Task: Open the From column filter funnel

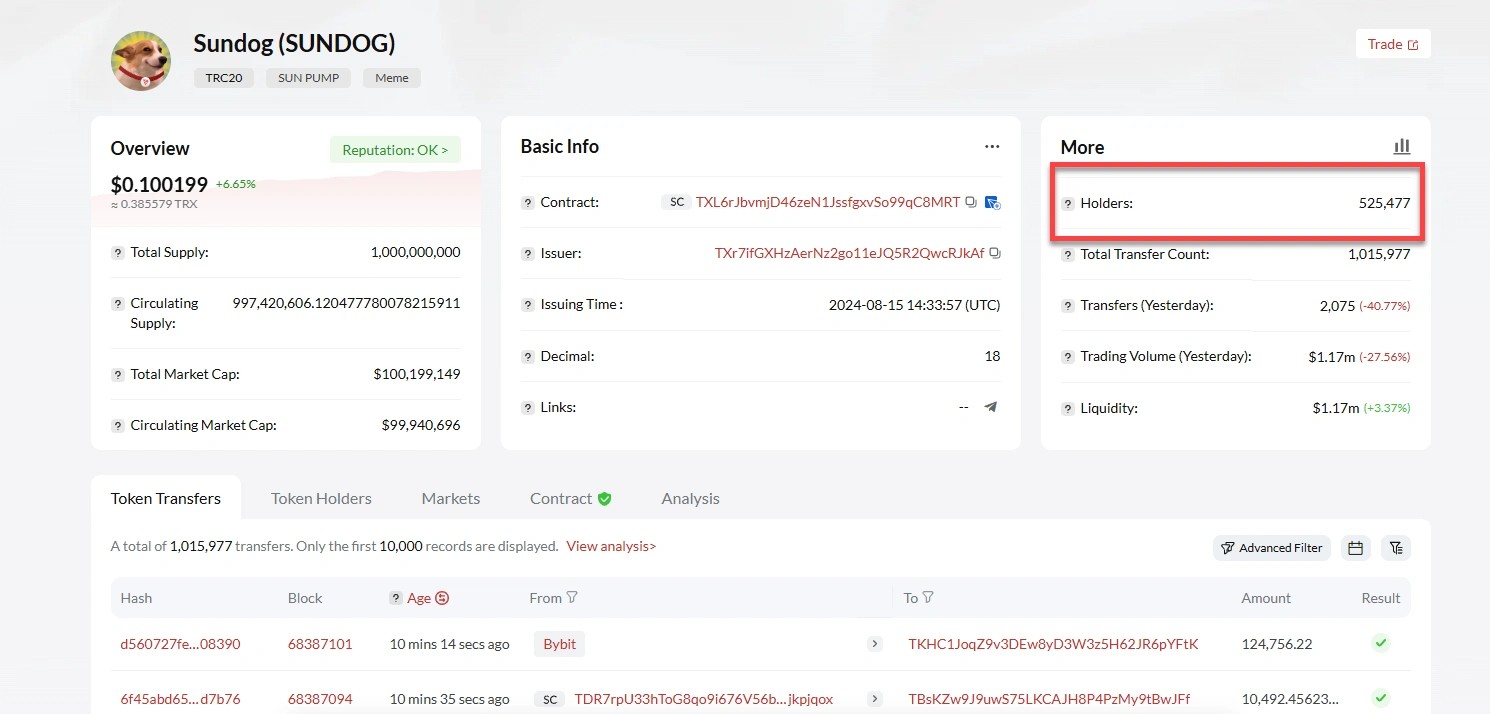Action: [x=572, y=597]
